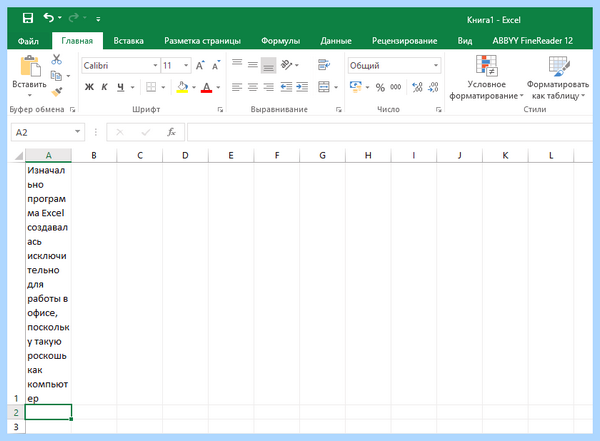Apply red font color A

coord(206,87)
